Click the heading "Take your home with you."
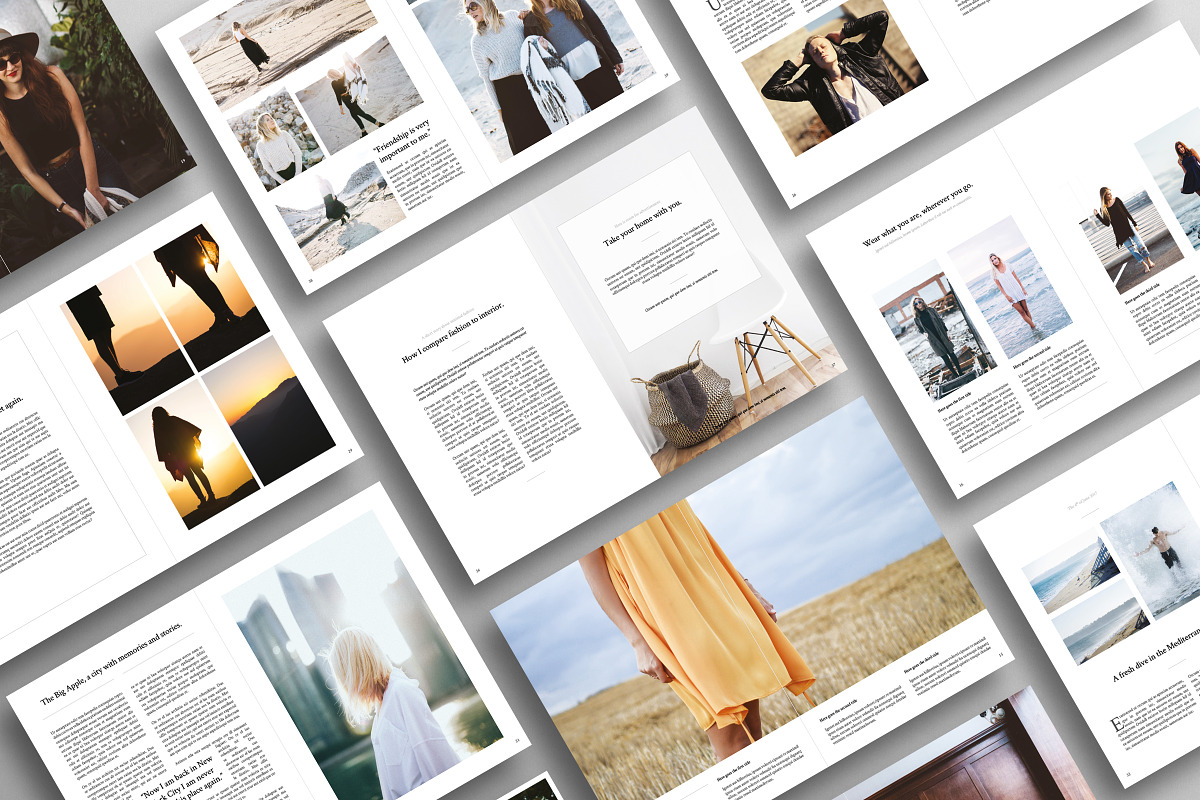This screenshot has height=800, width=1200. coord(643,223)
